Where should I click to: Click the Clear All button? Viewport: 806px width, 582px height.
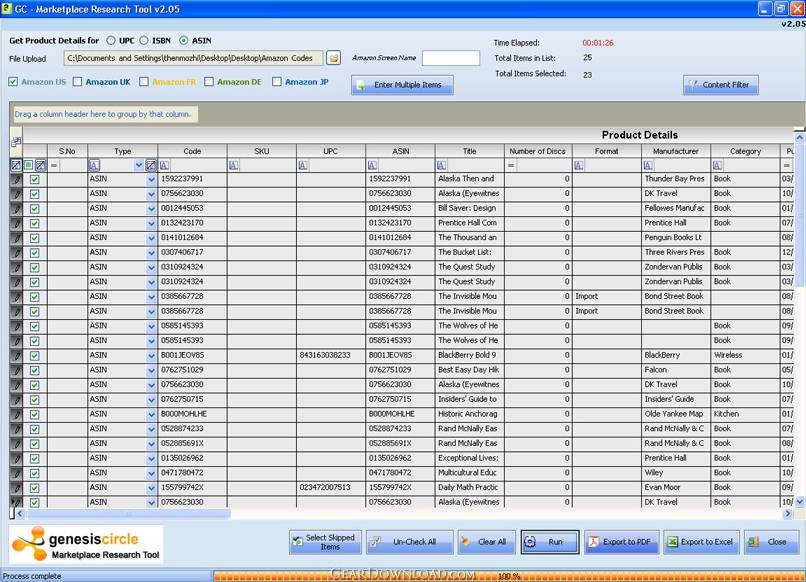tap(486, 542)
